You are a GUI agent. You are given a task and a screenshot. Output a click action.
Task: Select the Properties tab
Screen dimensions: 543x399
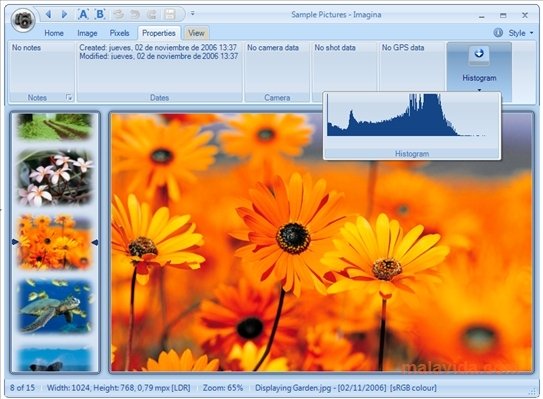coord(159,33)
